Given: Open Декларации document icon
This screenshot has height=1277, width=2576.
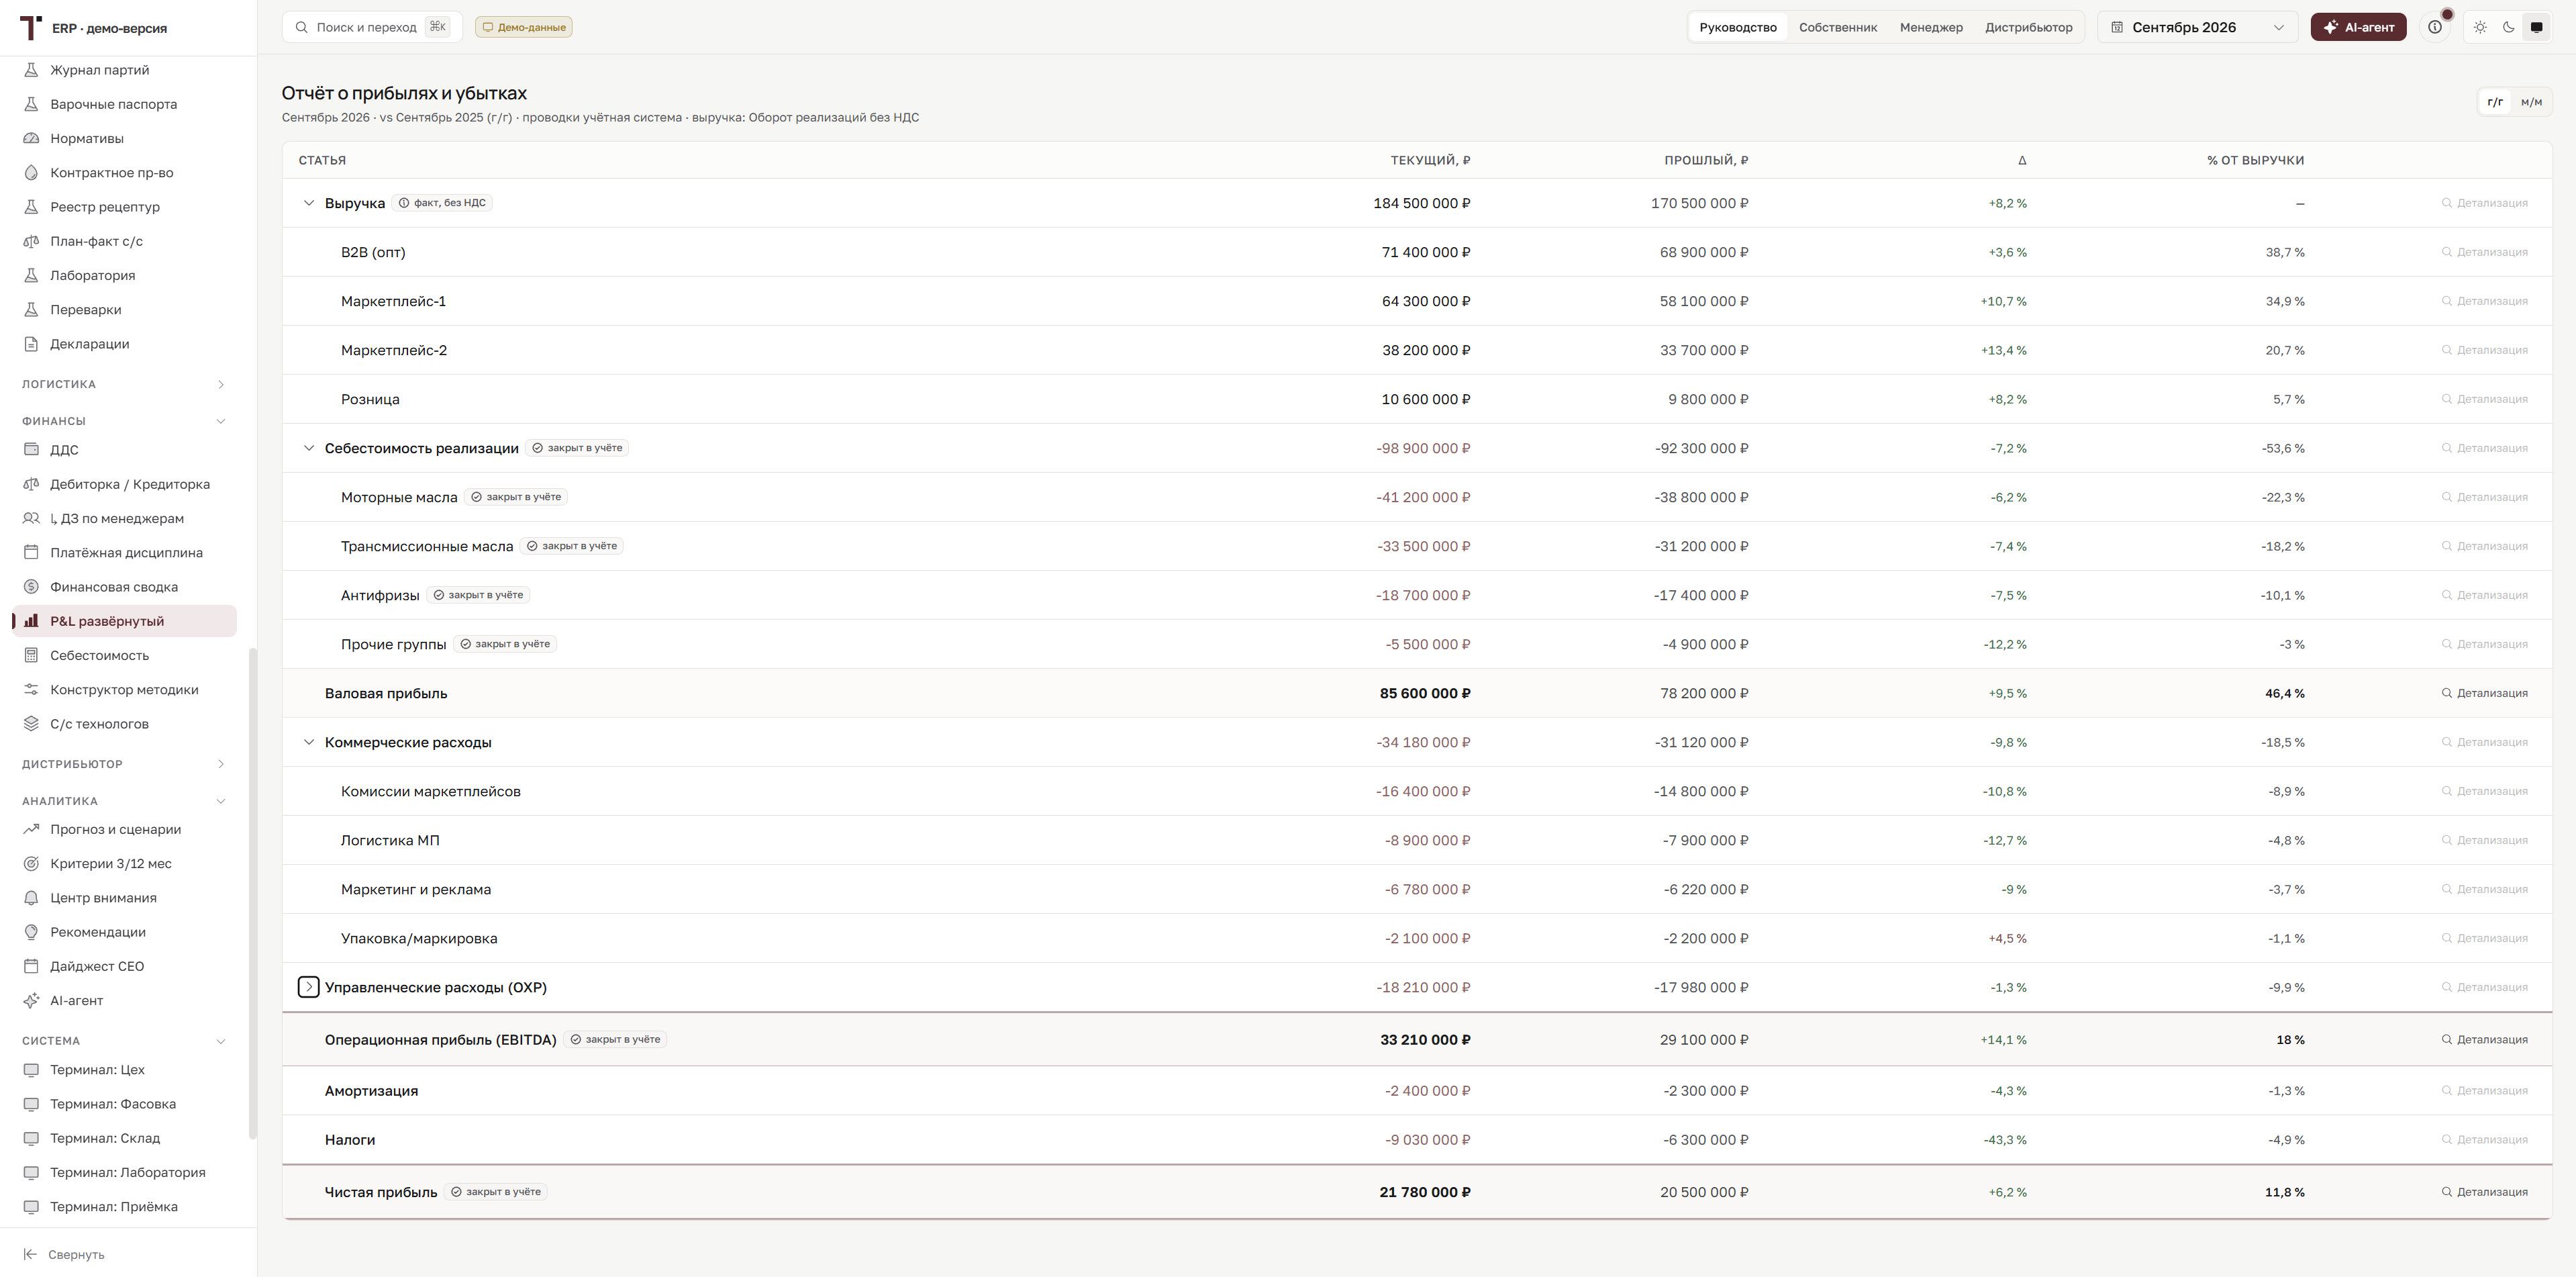Looking at the screenshot, I should [x=31, y=344].
